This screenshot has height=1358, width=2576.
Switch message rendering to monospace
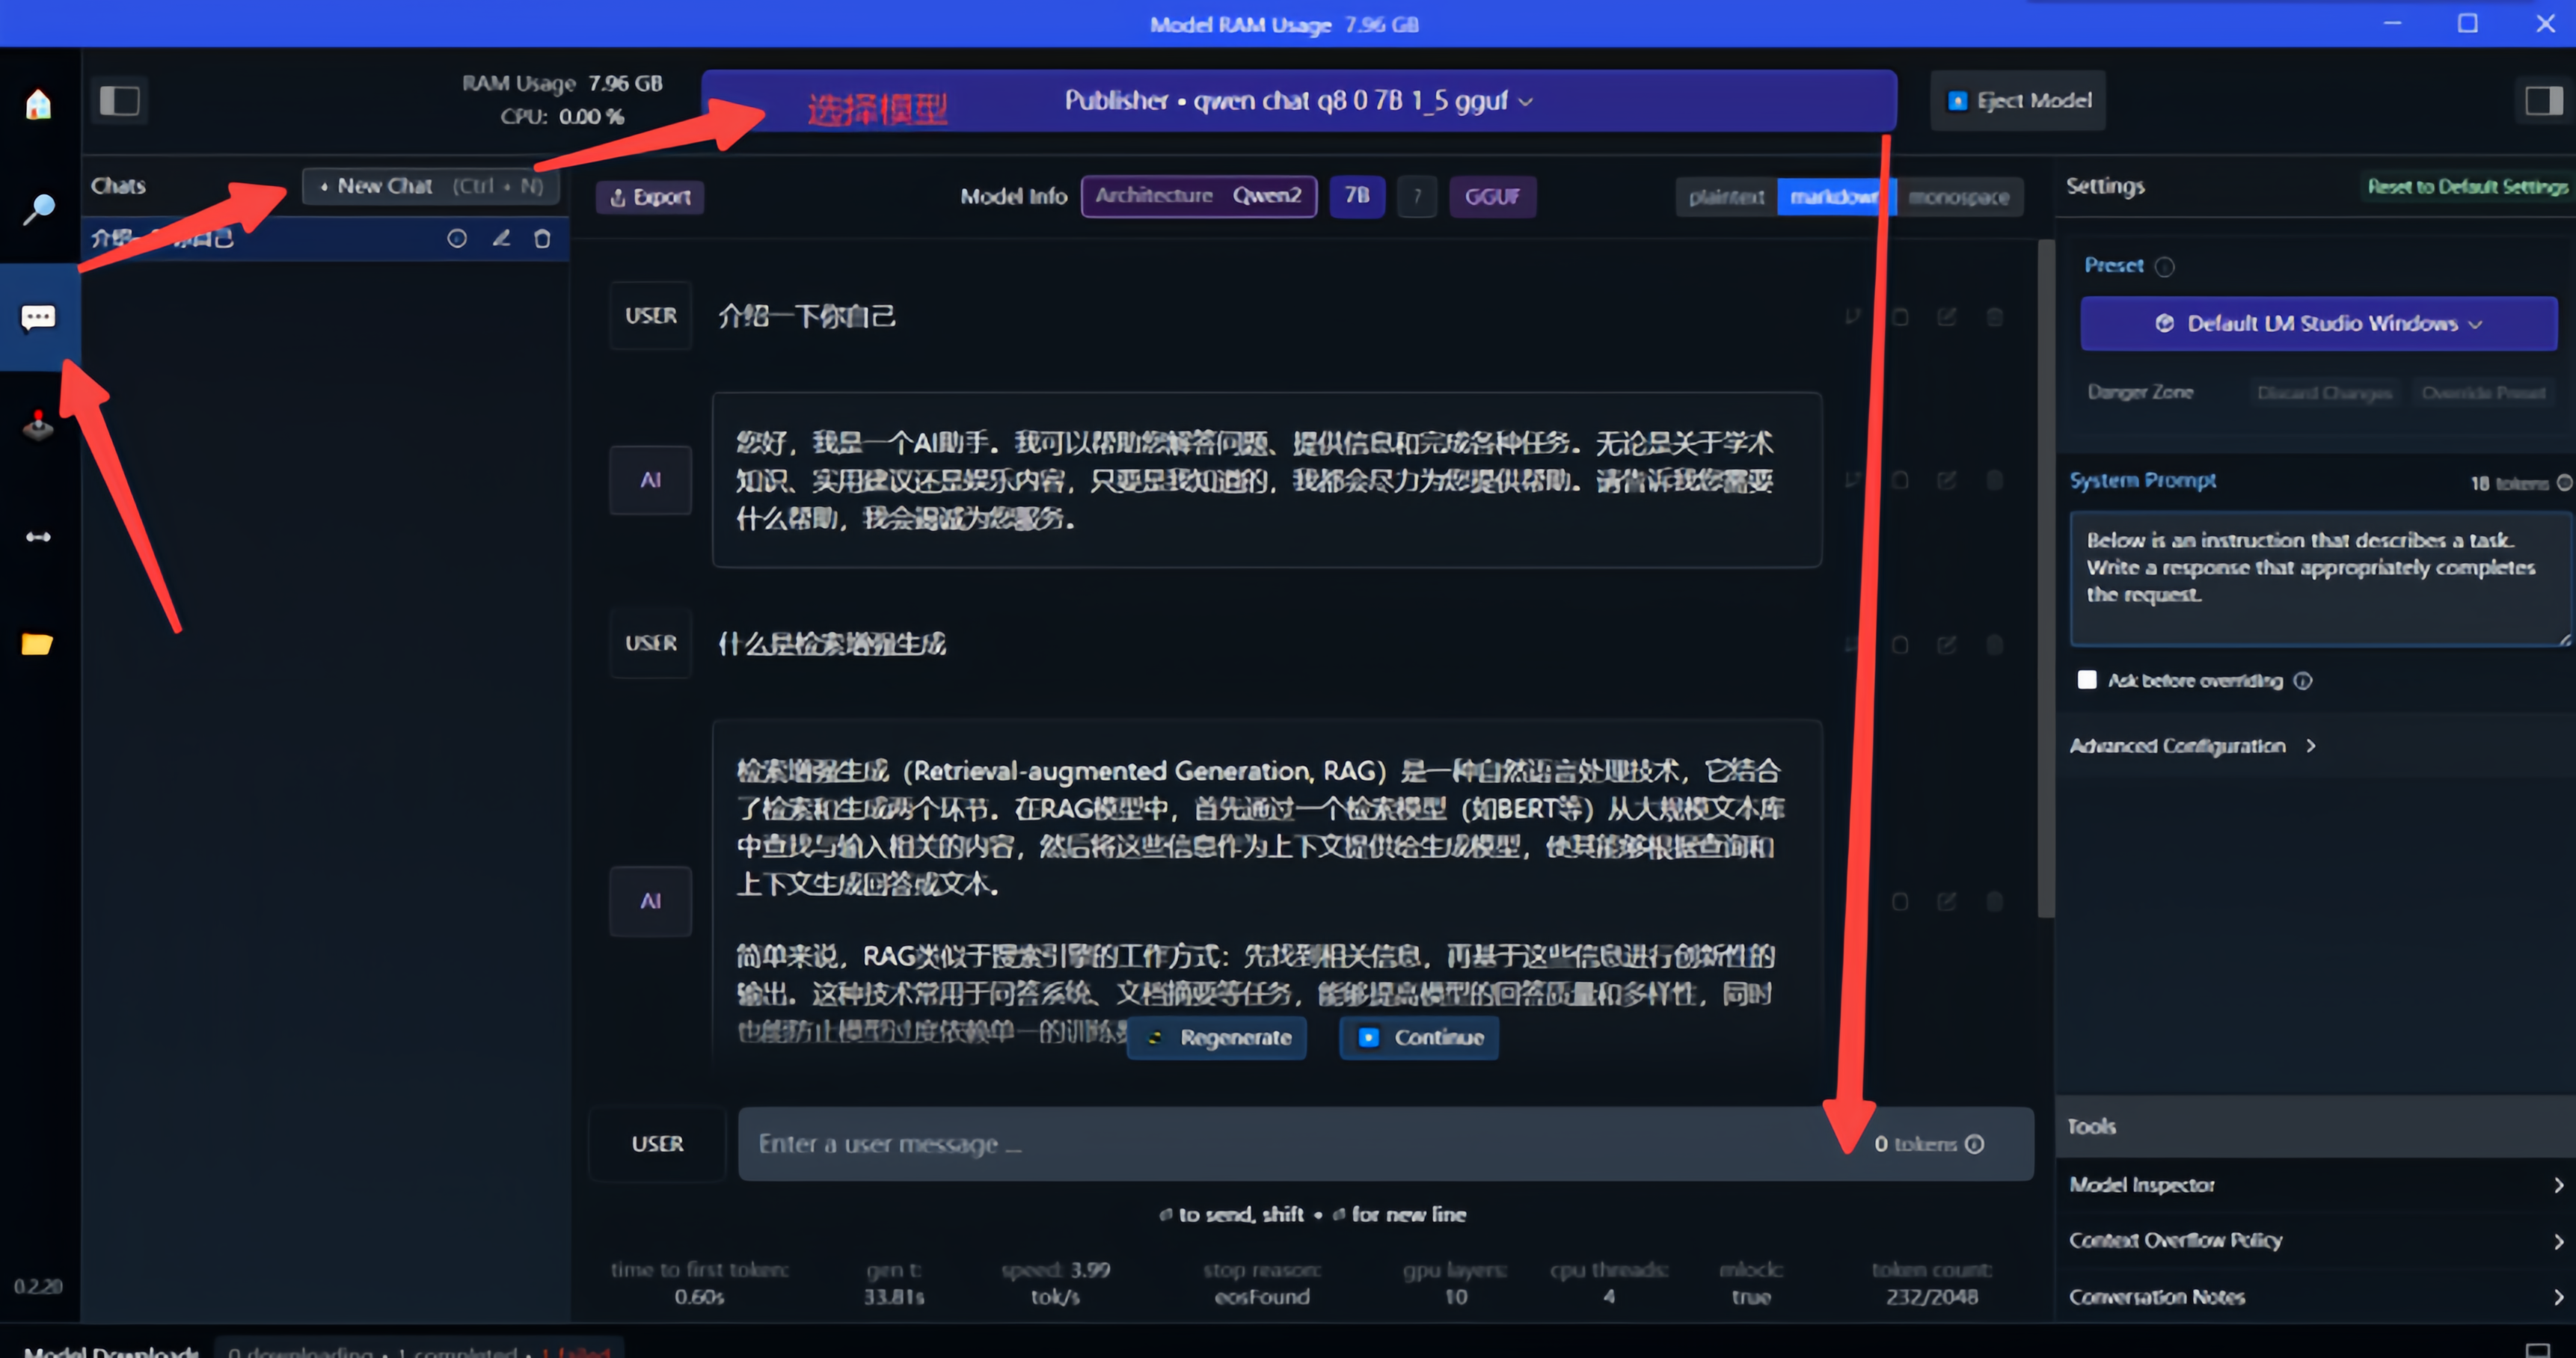[x=1958, y=197]
